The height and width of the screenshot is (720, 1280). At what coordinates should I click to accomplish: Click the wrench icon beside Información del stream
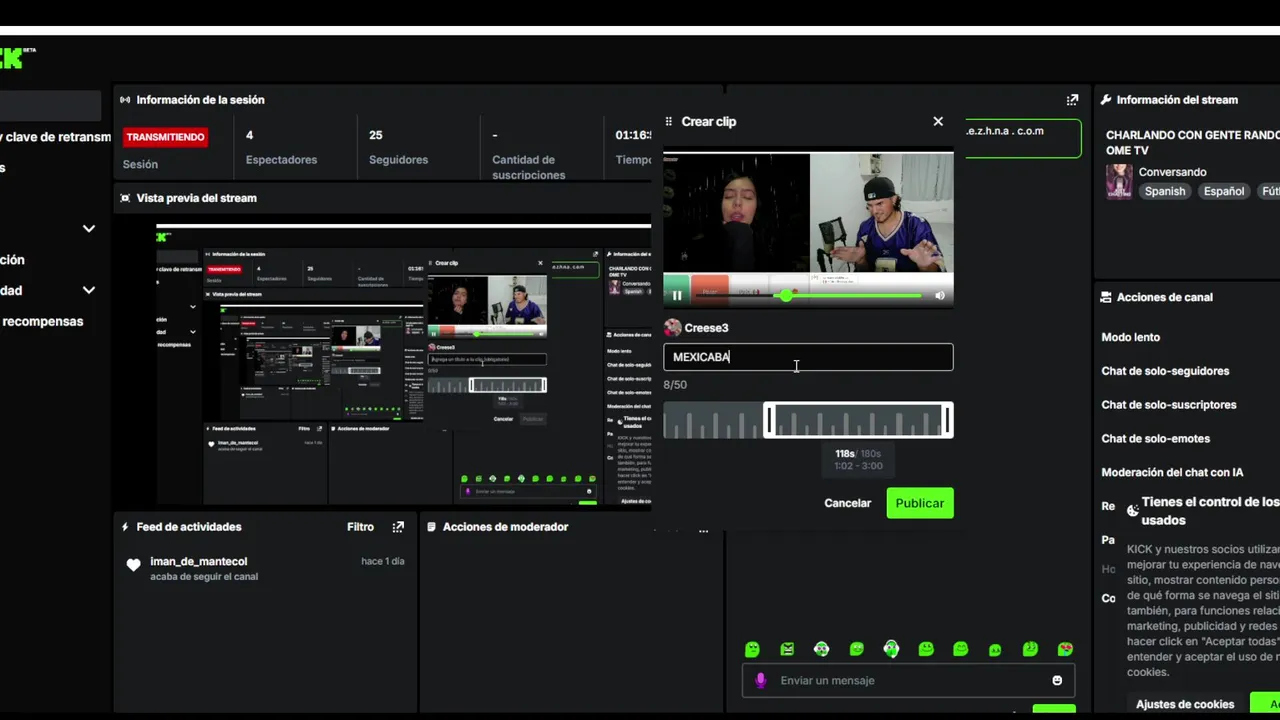click(x=1106, y=100)
